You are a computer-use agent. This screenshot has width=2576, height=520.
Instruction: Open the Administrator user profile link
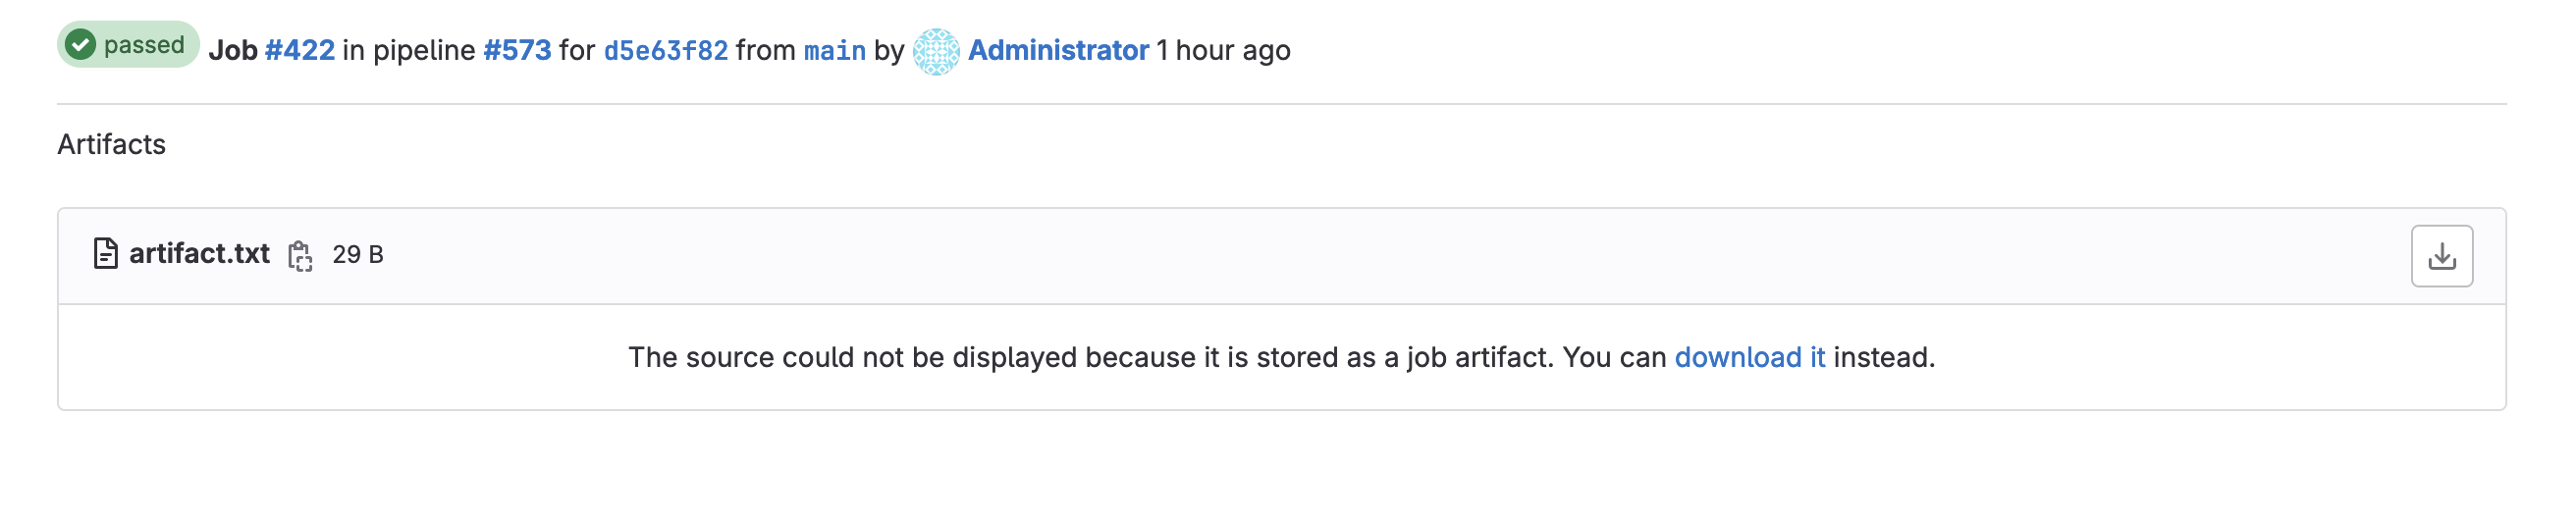click(1058, 50)
